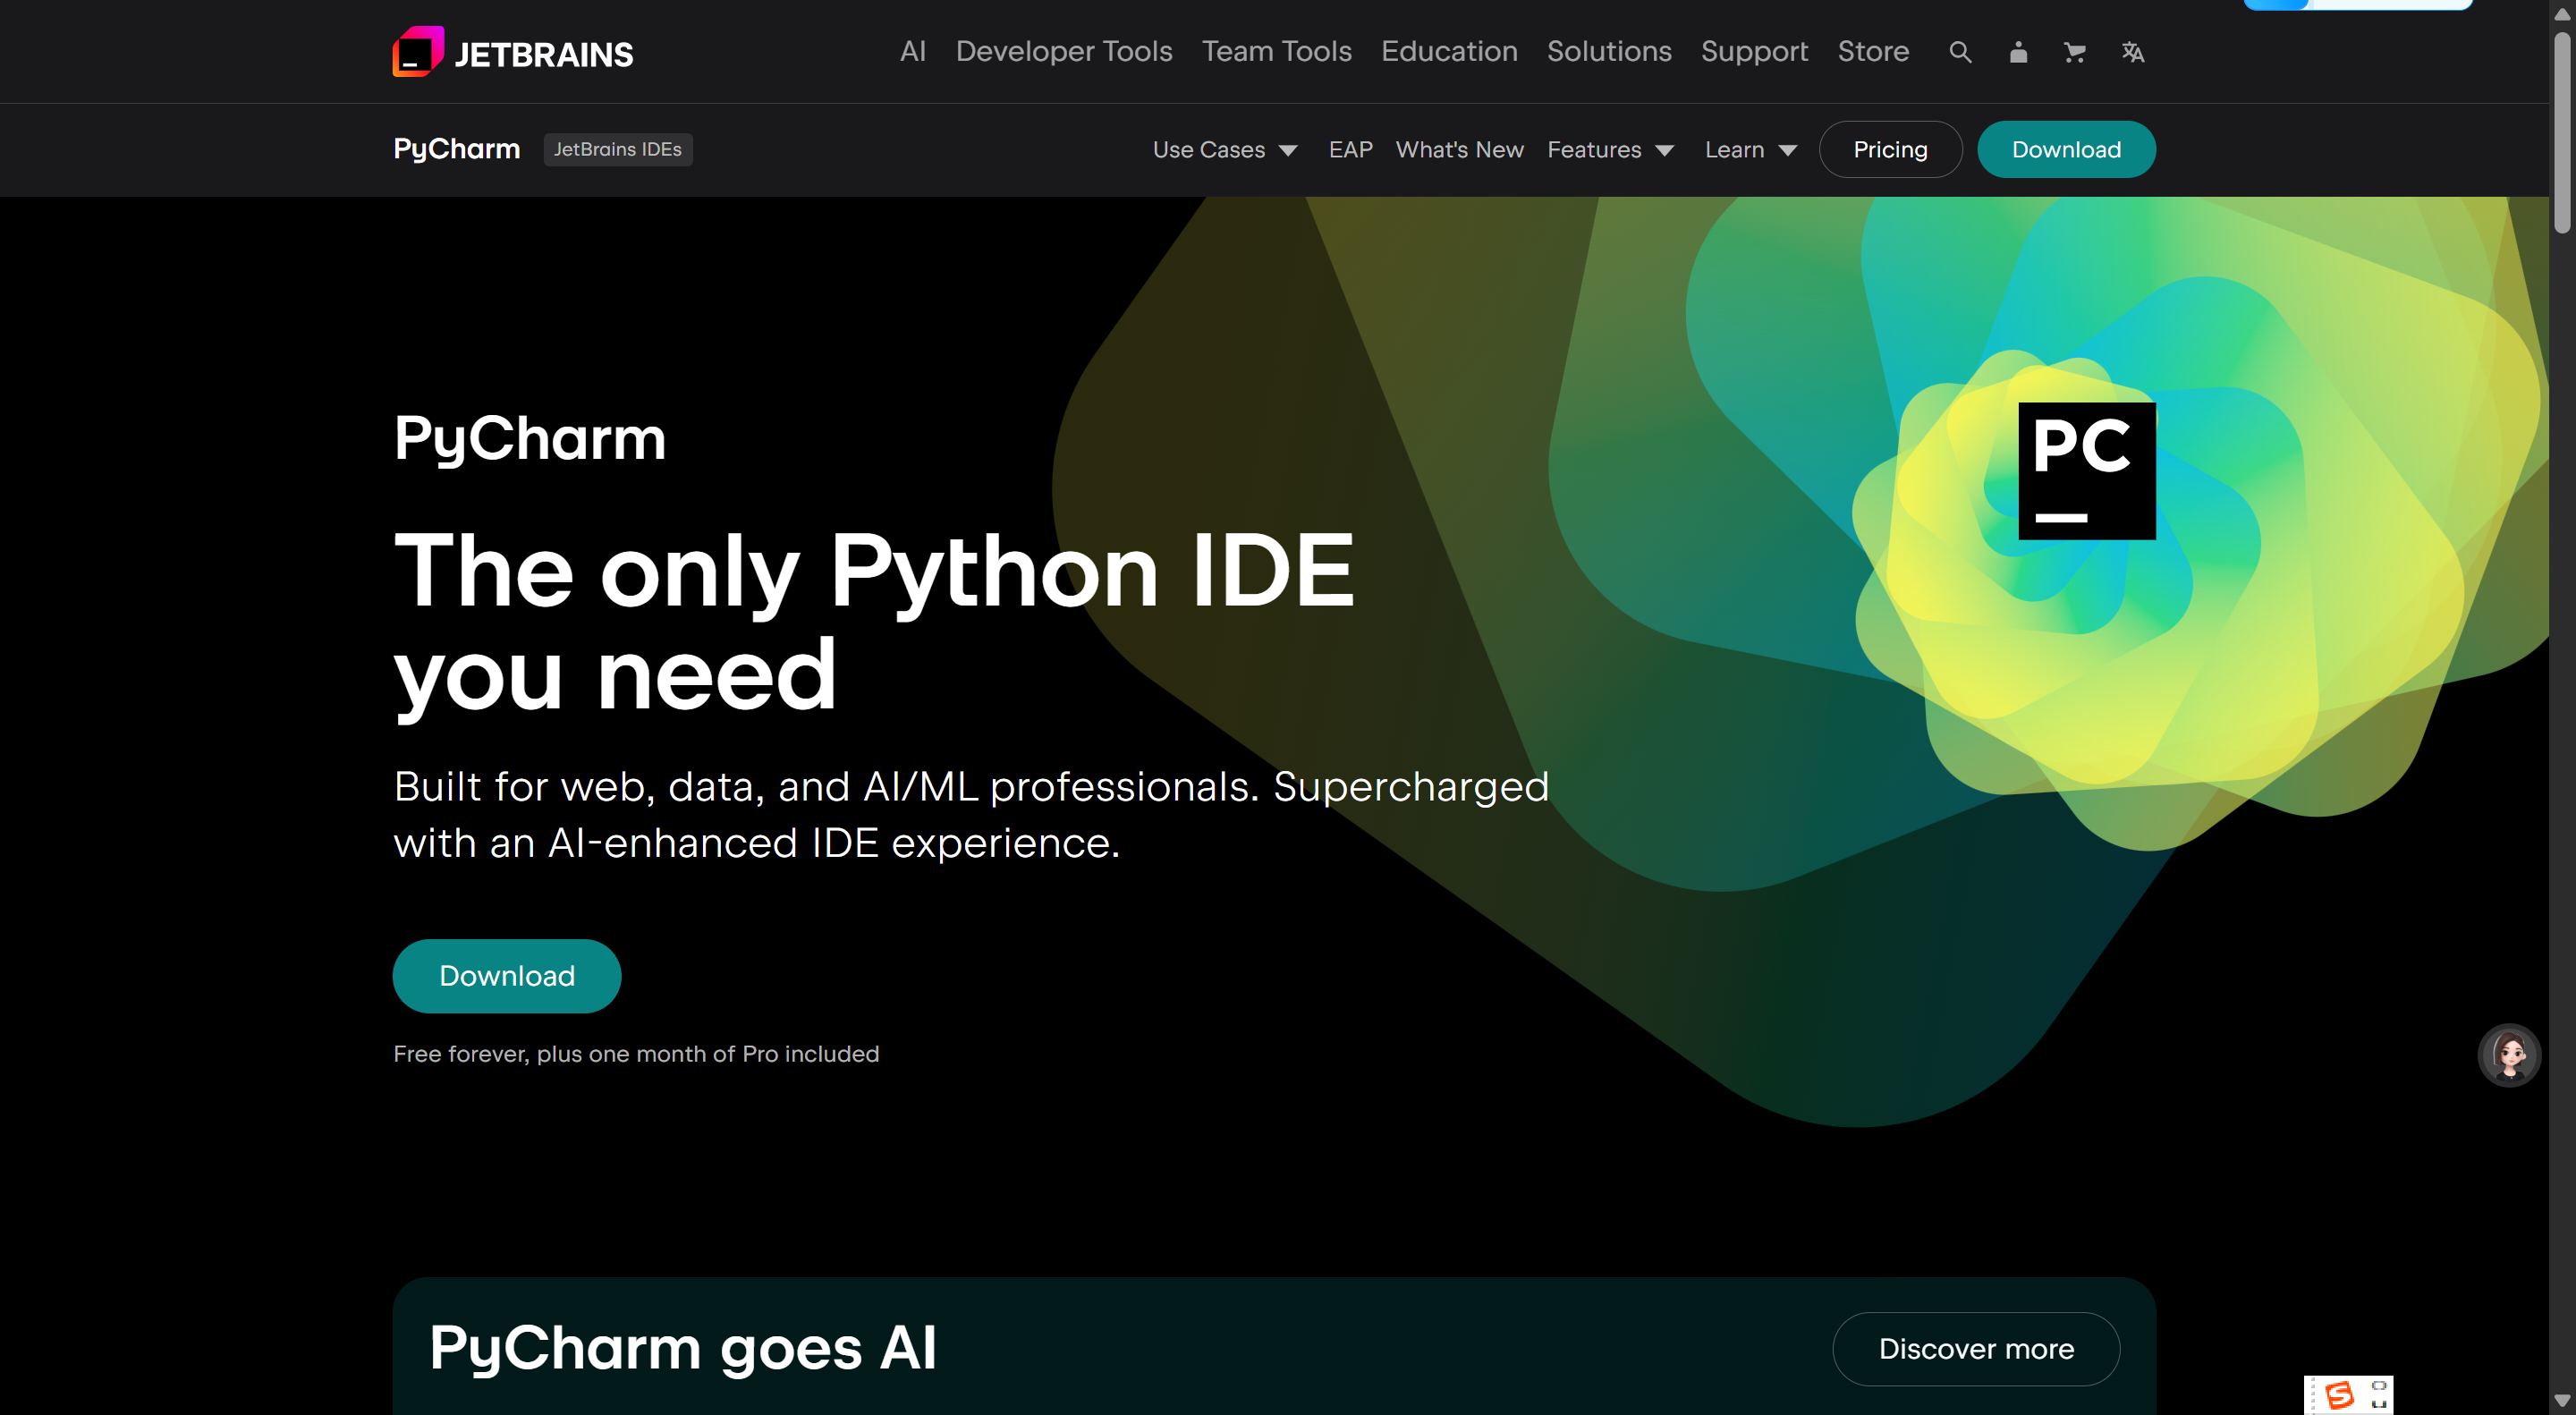Click the hero Download button
The height and width of the screenshot is (1415, 2576).
[507, 976]
